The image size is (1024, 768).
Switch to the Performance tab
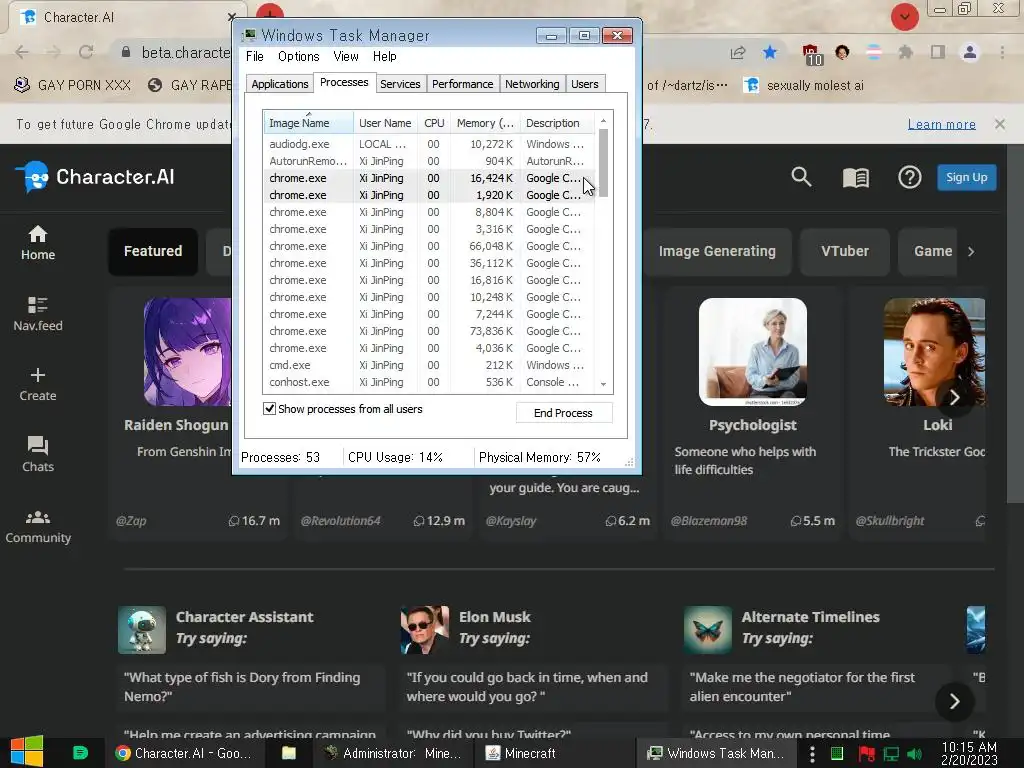[x=462, y=84]
